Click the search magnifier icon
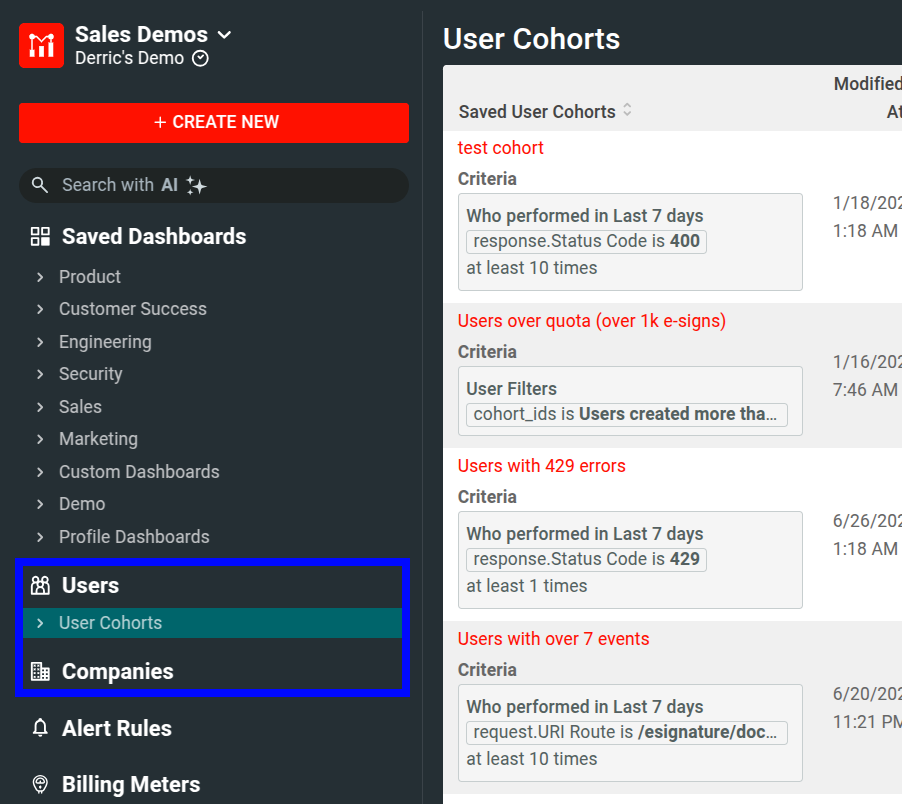 coord(39,185)
